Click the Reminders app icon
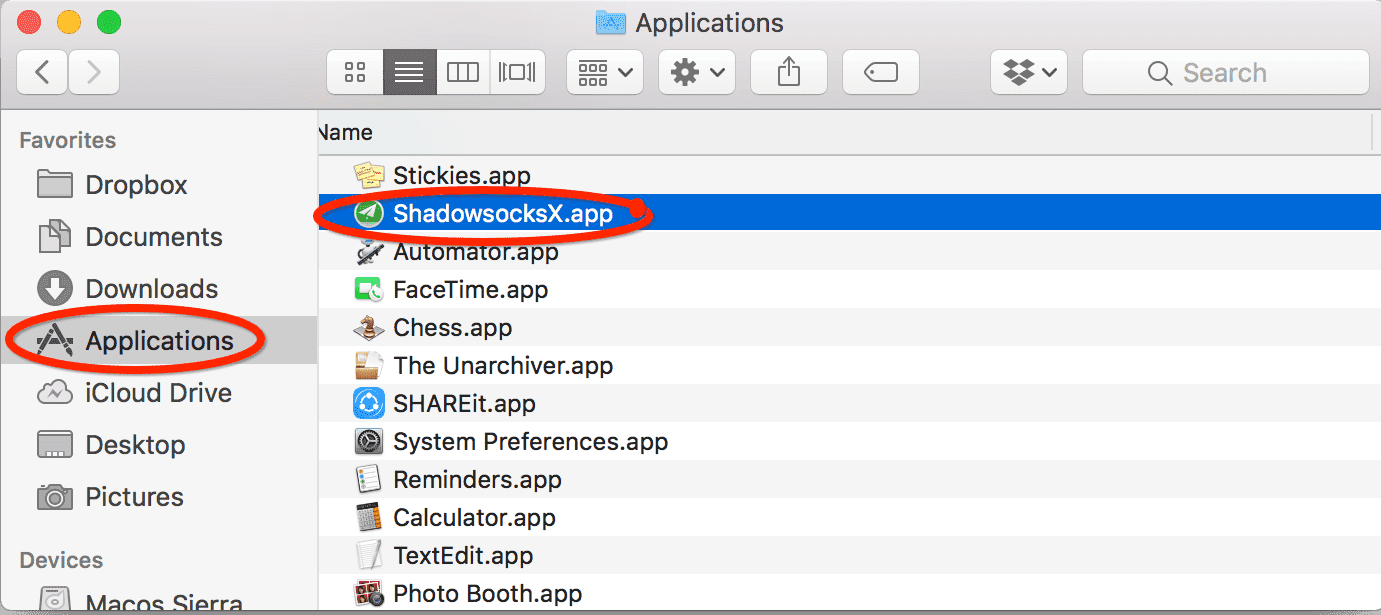 (x=370, y=480)
